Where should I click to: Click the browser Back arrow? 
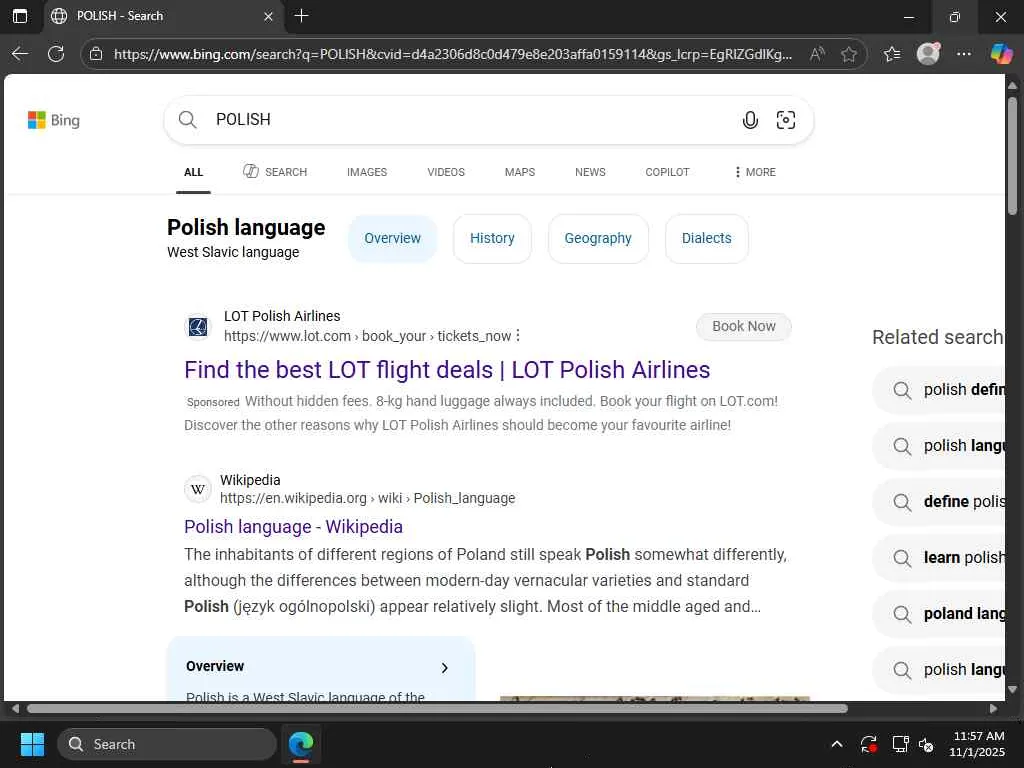coord(20,54)
